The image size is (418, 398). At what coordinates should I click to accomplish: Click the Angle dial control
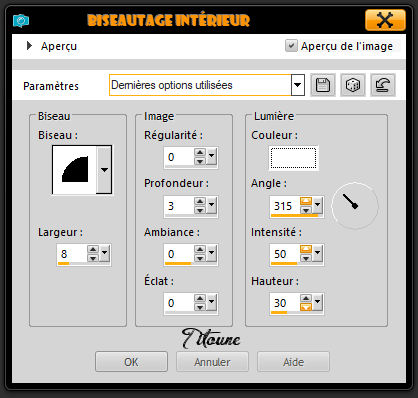355,206
